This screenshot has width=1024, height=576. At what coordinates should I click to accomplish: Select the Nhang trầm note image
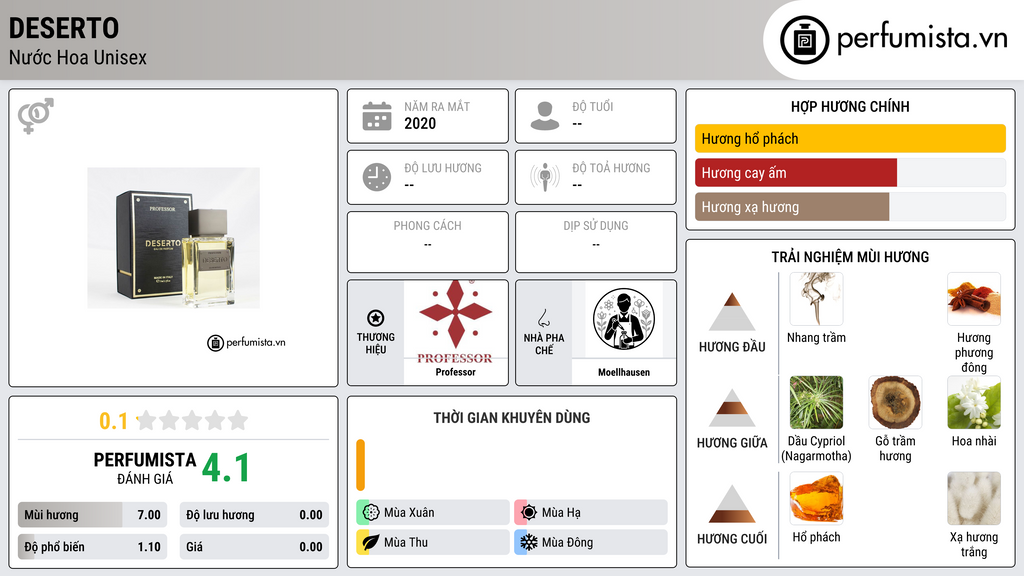pos(816,299)
